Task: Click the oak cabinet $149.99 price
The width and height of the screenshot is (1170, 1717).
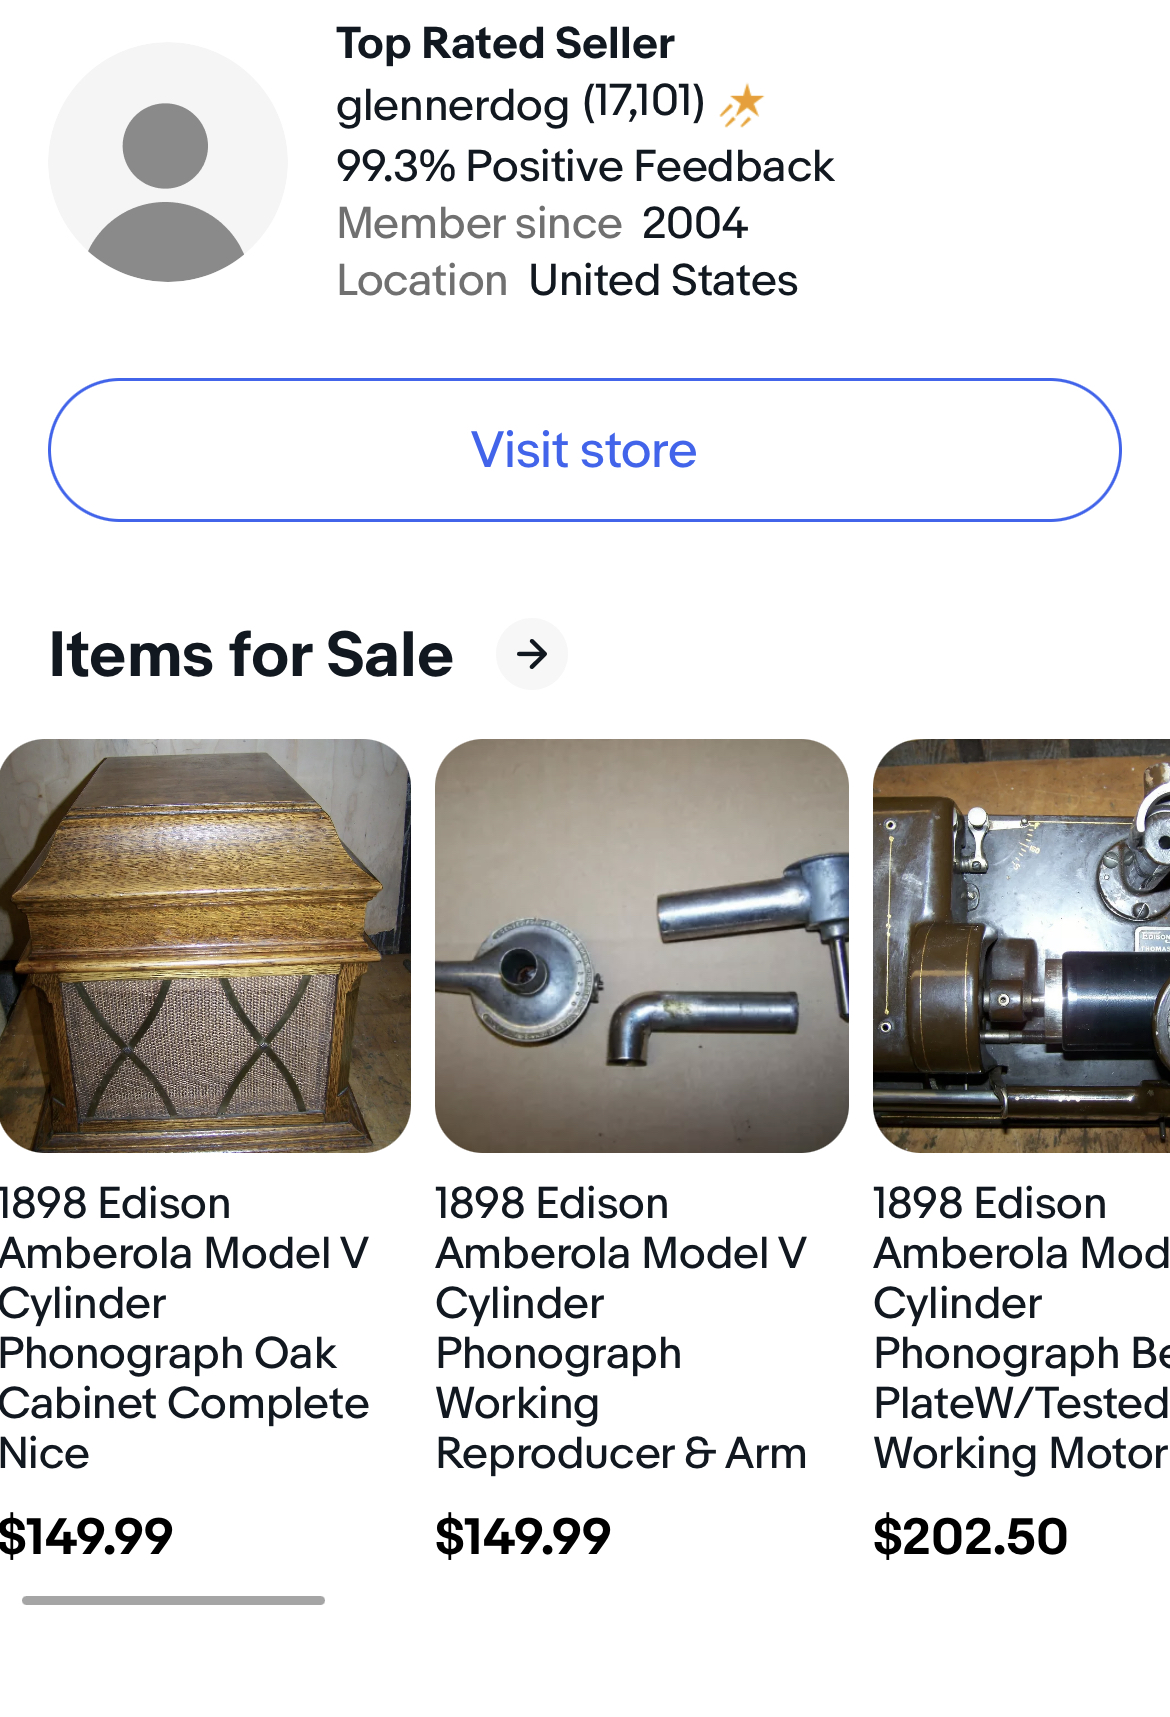Action: click(x=87, y=1536)
